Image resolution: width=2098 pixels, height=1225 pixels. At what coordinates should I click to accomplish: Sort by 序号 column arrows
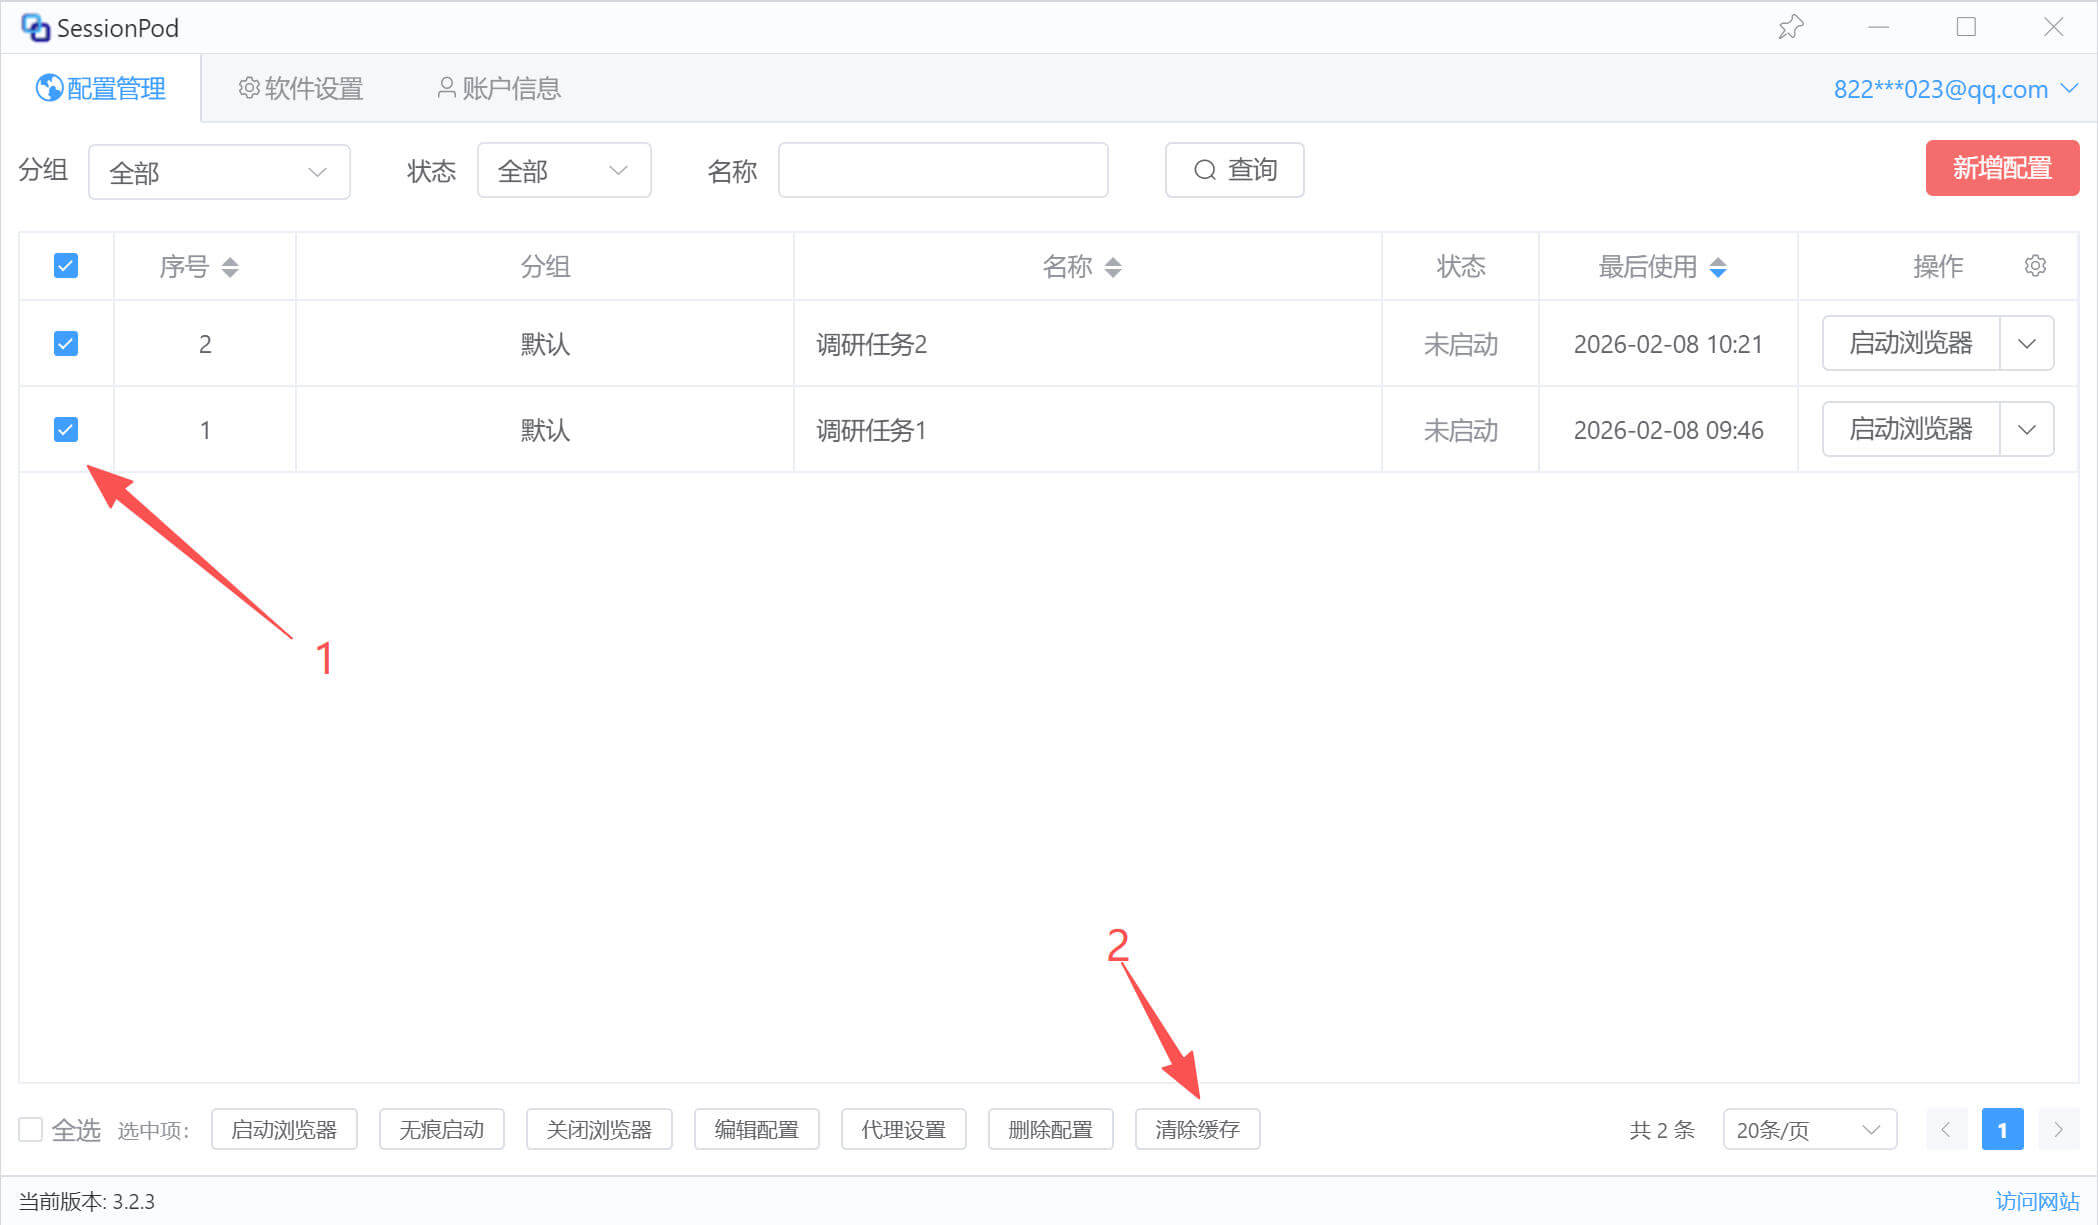[230, 267]
